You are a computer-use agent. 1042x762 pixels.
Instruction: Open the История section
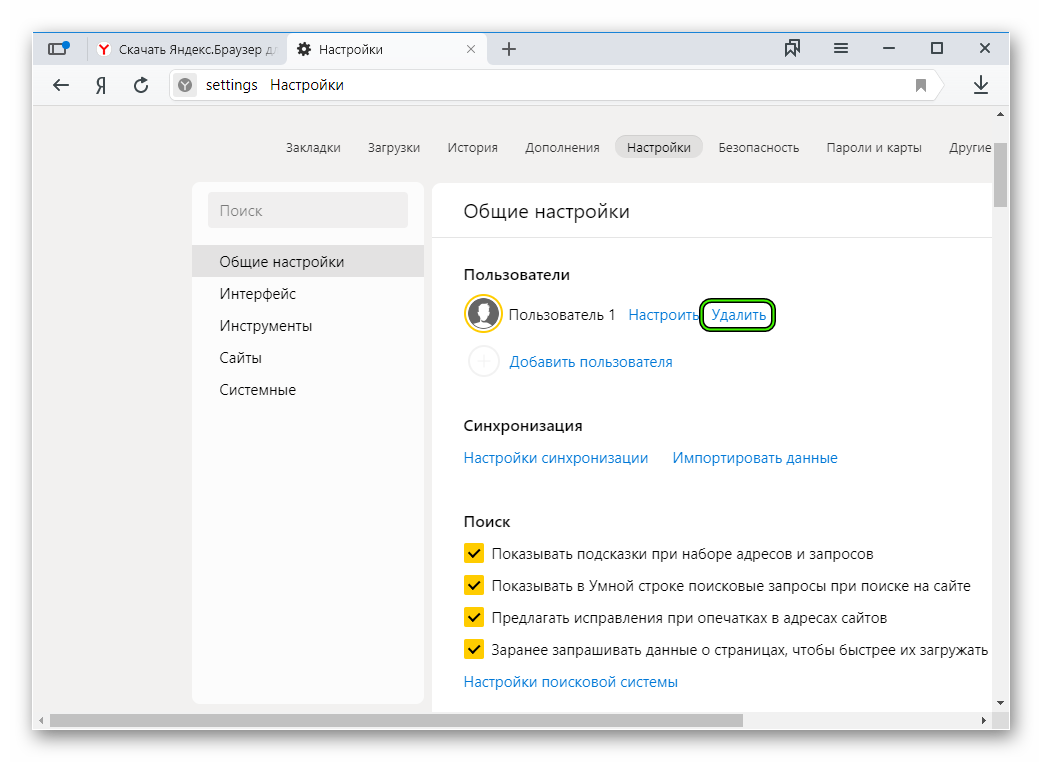472,147
